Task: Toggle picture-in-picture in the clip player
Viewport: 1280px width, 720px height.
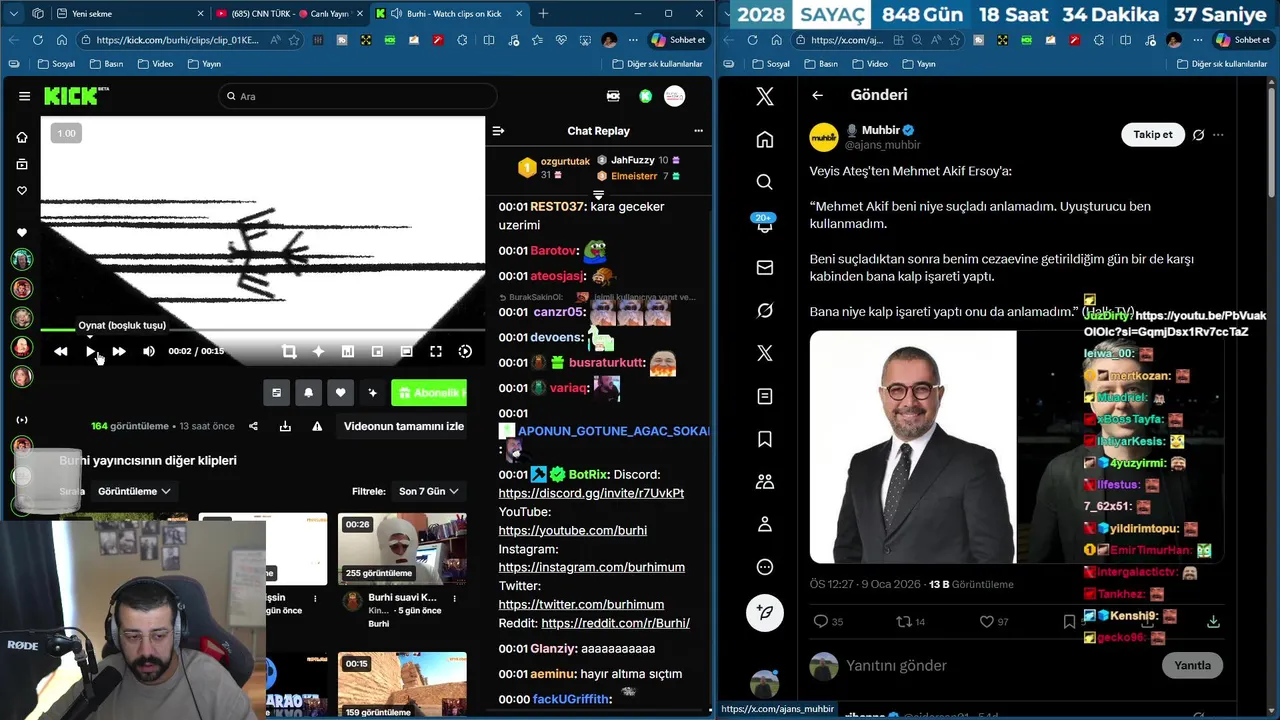Action: pos(377,351)
